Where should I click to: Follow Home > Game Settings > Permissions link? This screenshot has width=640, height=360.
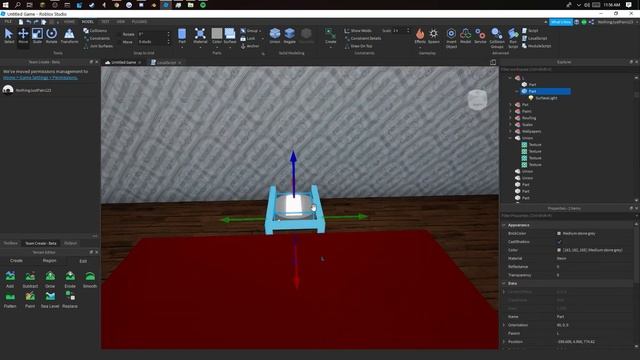40,77
